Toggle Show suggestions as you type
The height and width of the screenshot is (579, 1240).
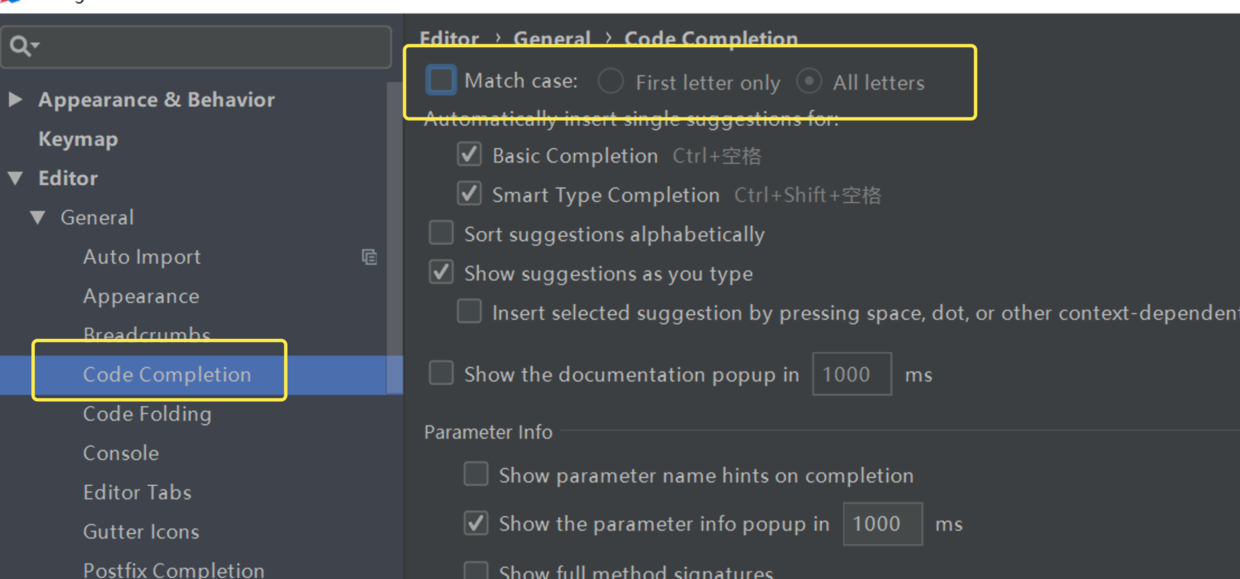pos(441,272)
